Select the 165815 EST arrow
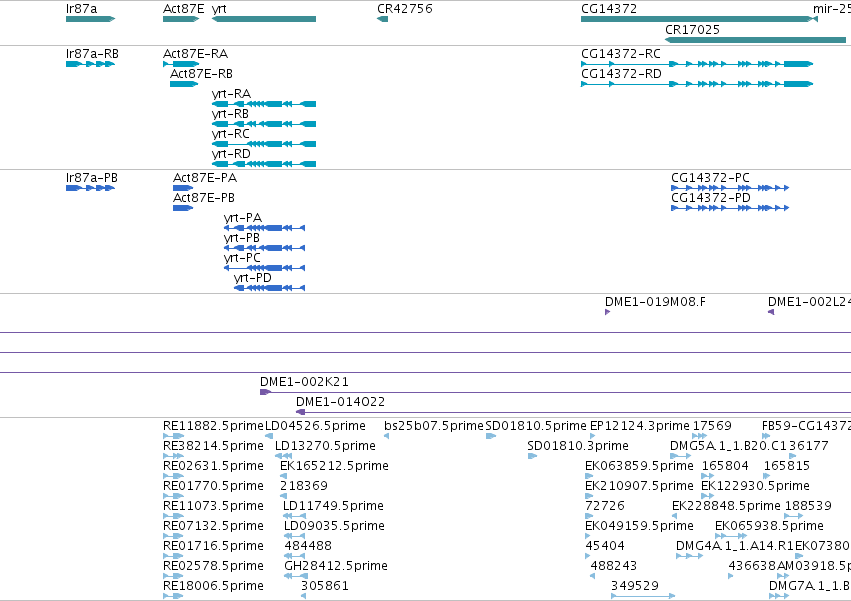Image resolution: width=851 pixels, height=601 pixels. pyautogui.click(x=767, y=476)
